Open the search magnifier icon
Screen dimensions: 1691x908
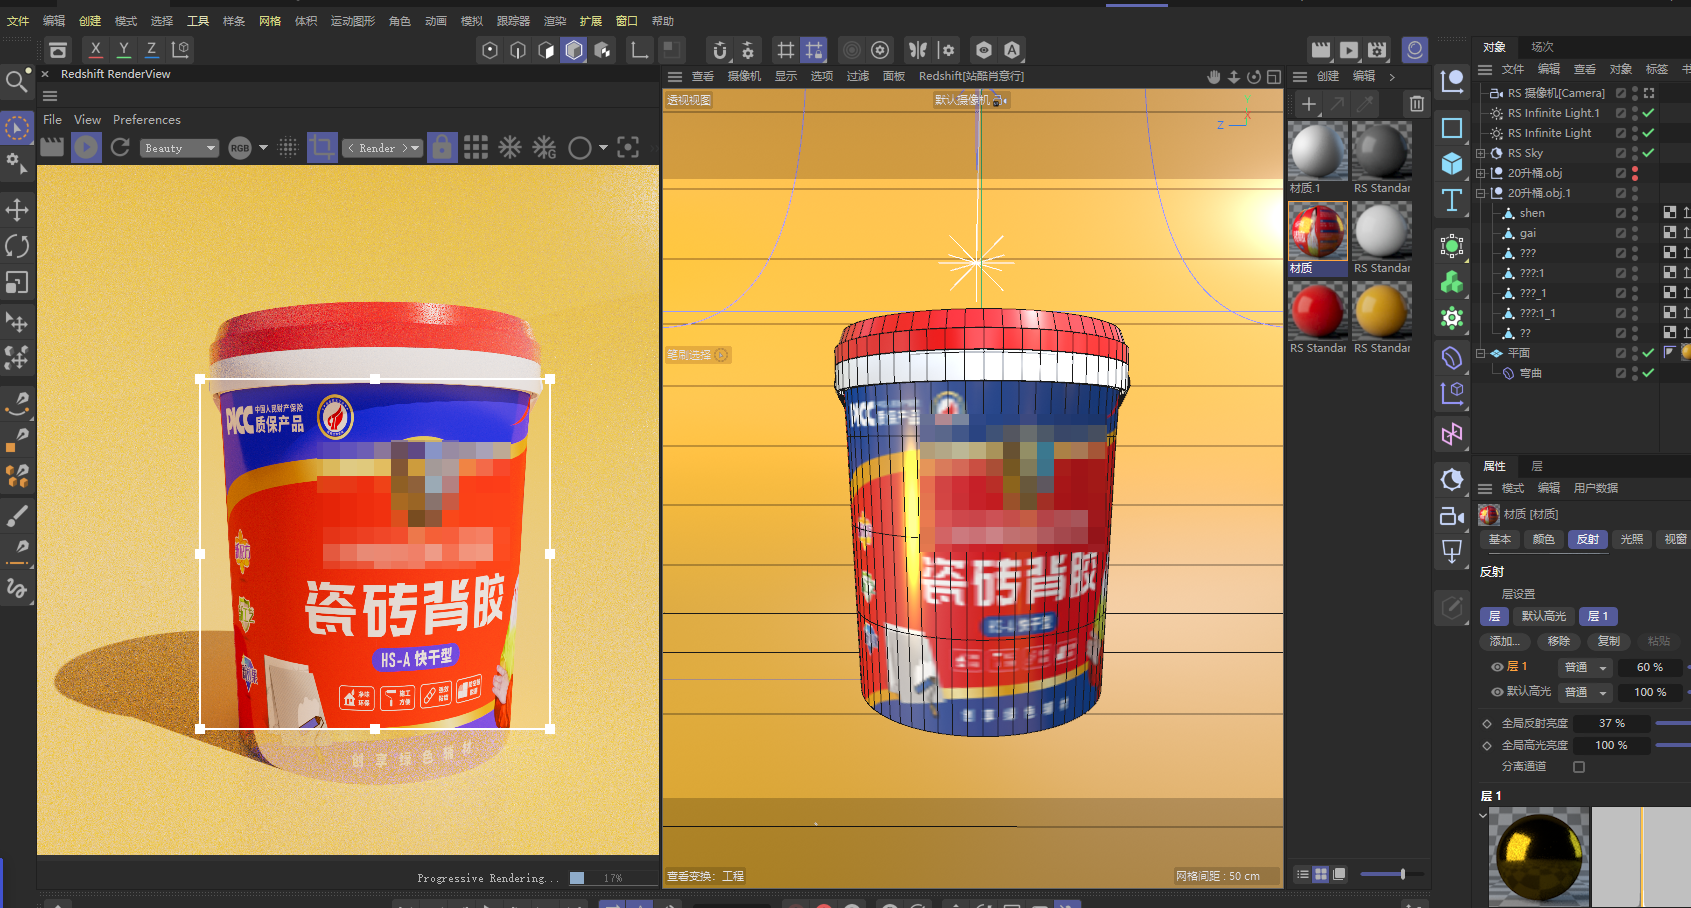coord(17,82)
